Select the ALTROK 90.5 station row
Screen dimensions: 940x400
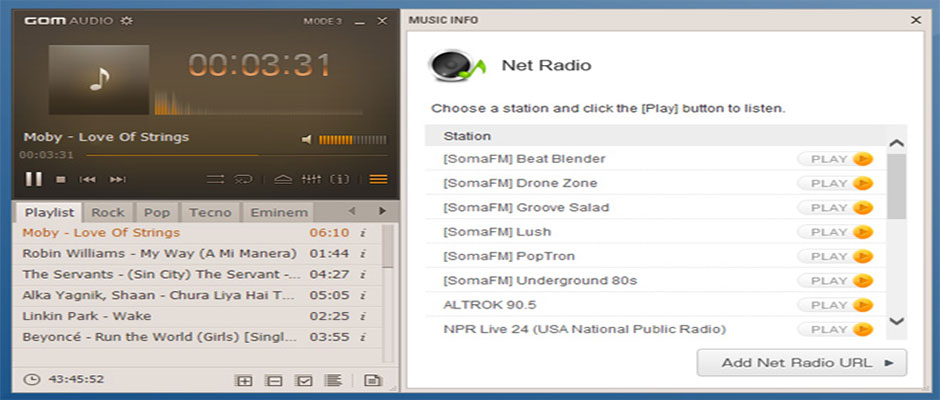pos(655,305)
